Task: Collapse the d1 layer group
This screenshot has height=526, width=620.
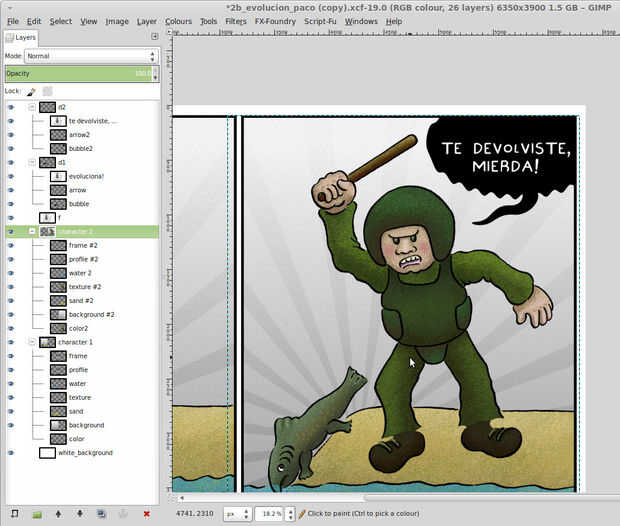Action: point(31,162)
